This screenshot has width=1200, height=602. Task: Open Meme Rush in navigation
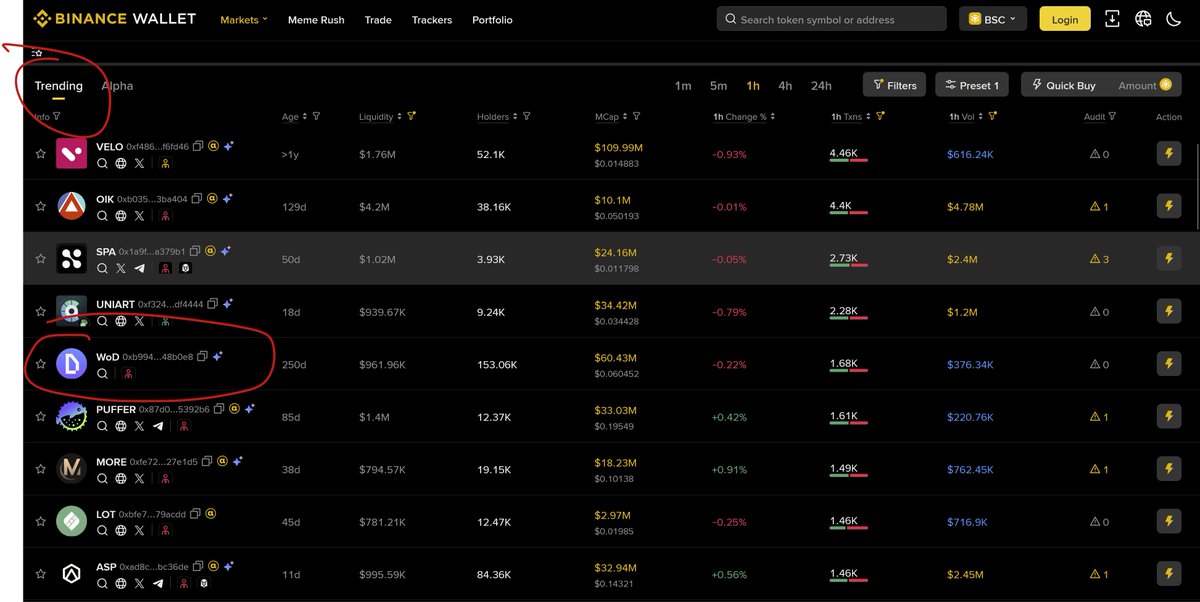click(x=316, y=20)
